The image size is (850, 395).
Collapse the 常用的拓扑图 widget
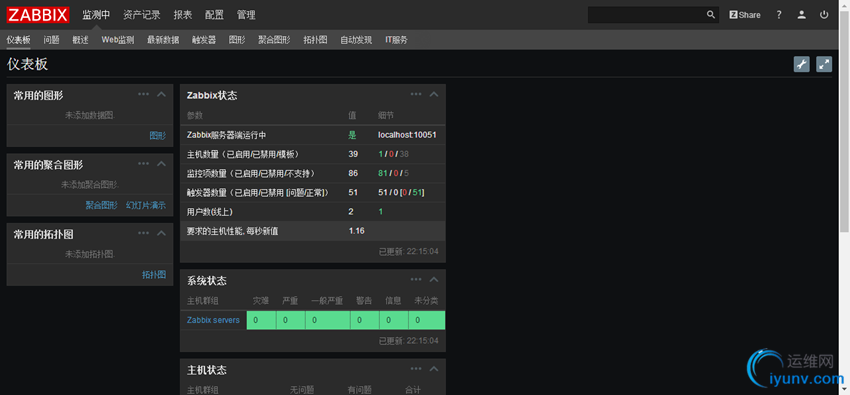point(161,233)
